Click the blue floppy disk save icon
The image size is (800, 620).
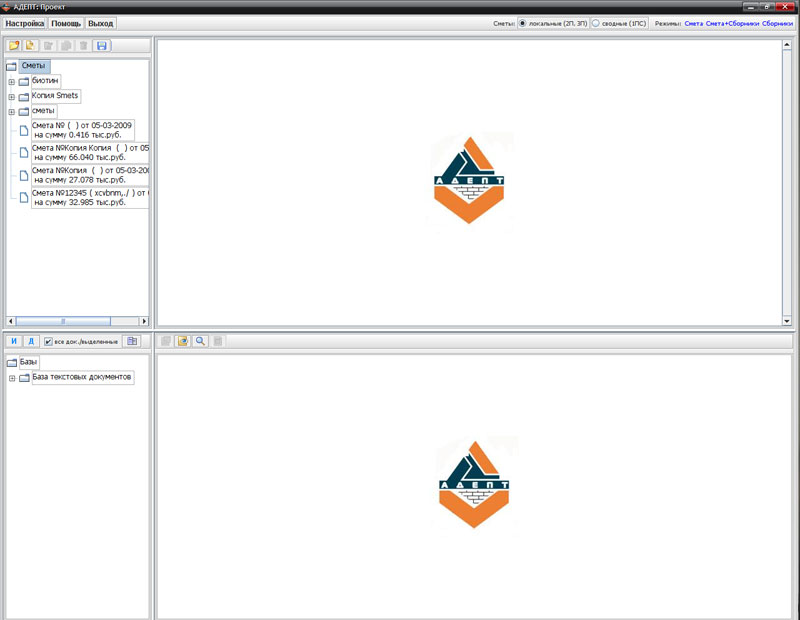(x=102, y=46)
